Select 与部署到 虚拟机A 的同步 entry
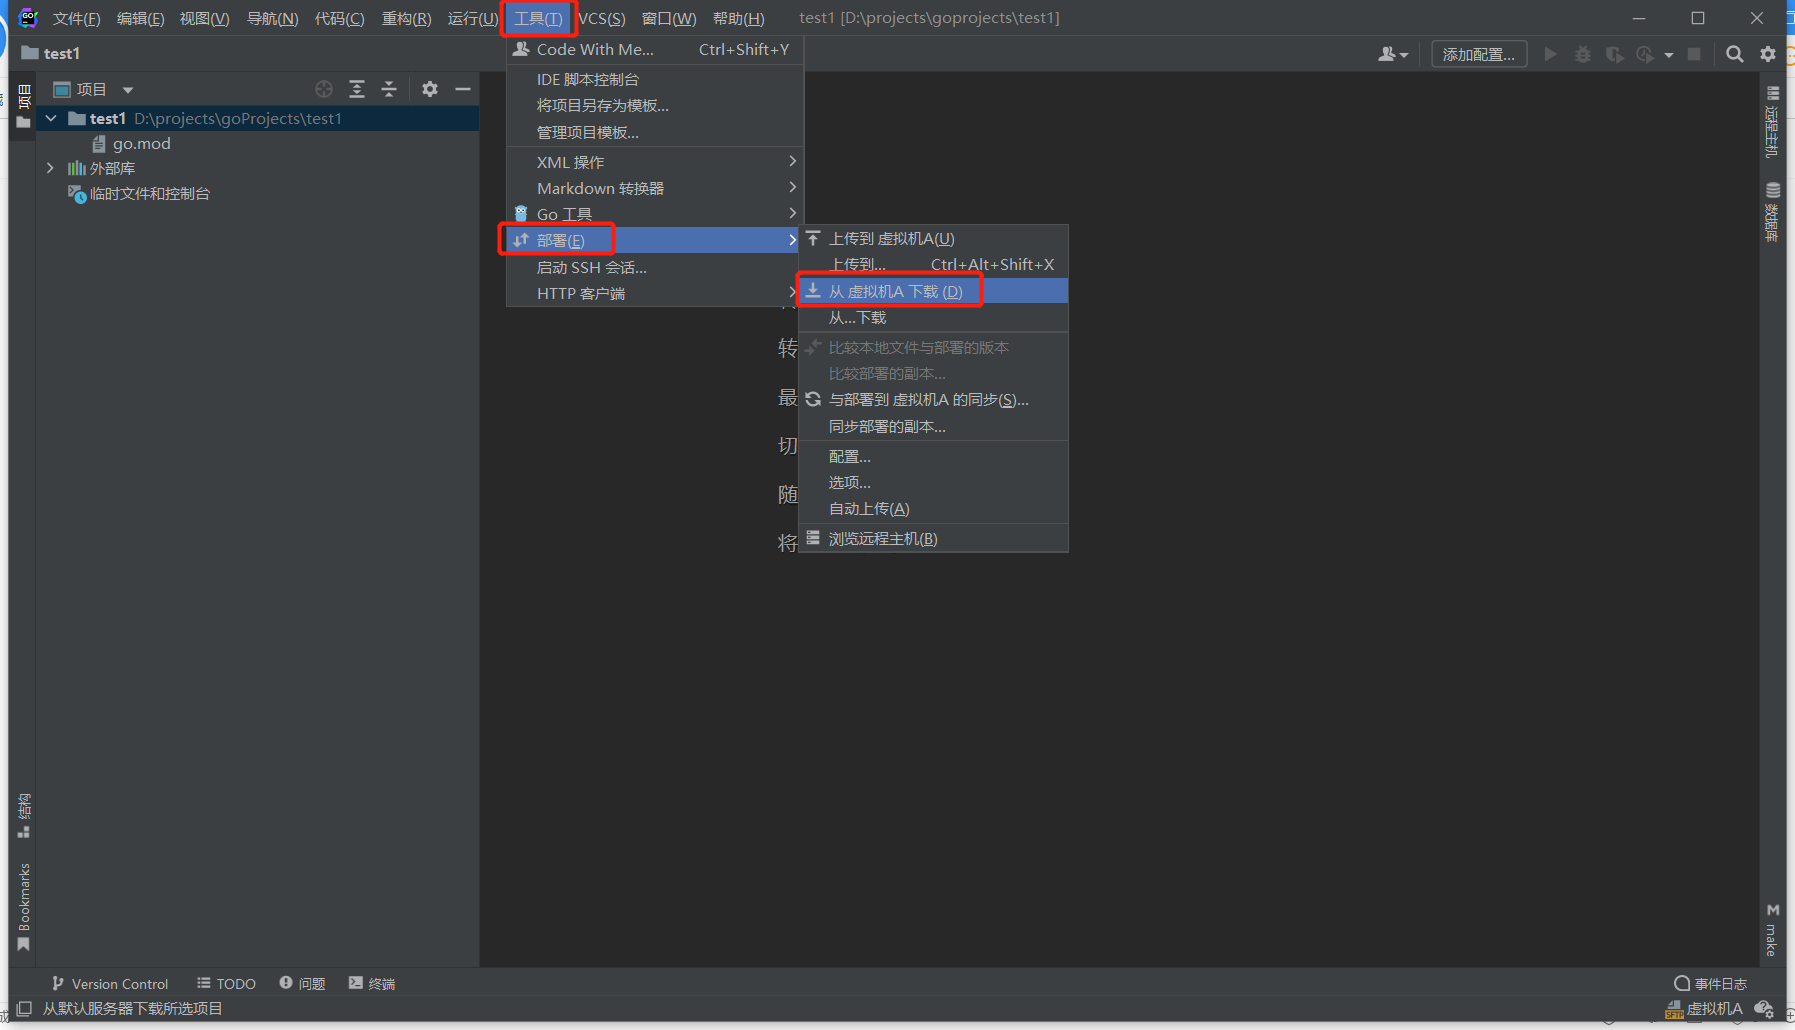 pyautogui.click(x=934, y=399)
